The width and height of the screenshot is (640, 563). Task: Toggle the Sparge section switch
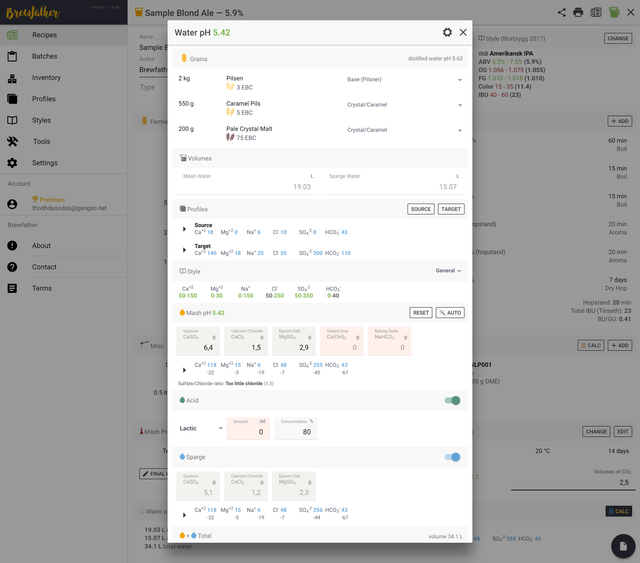(454, 457)
